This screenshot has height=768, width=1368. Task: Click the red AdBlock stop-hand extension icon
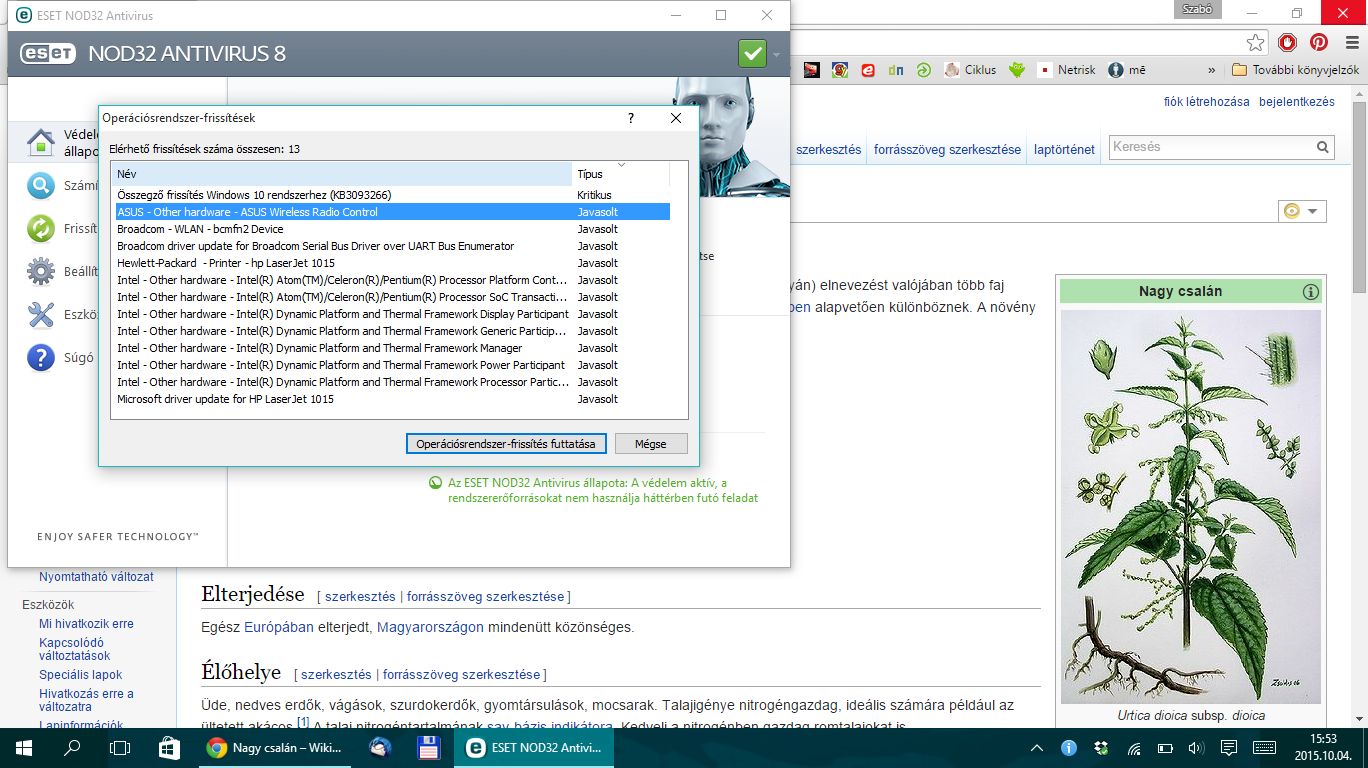(1289, 42)
